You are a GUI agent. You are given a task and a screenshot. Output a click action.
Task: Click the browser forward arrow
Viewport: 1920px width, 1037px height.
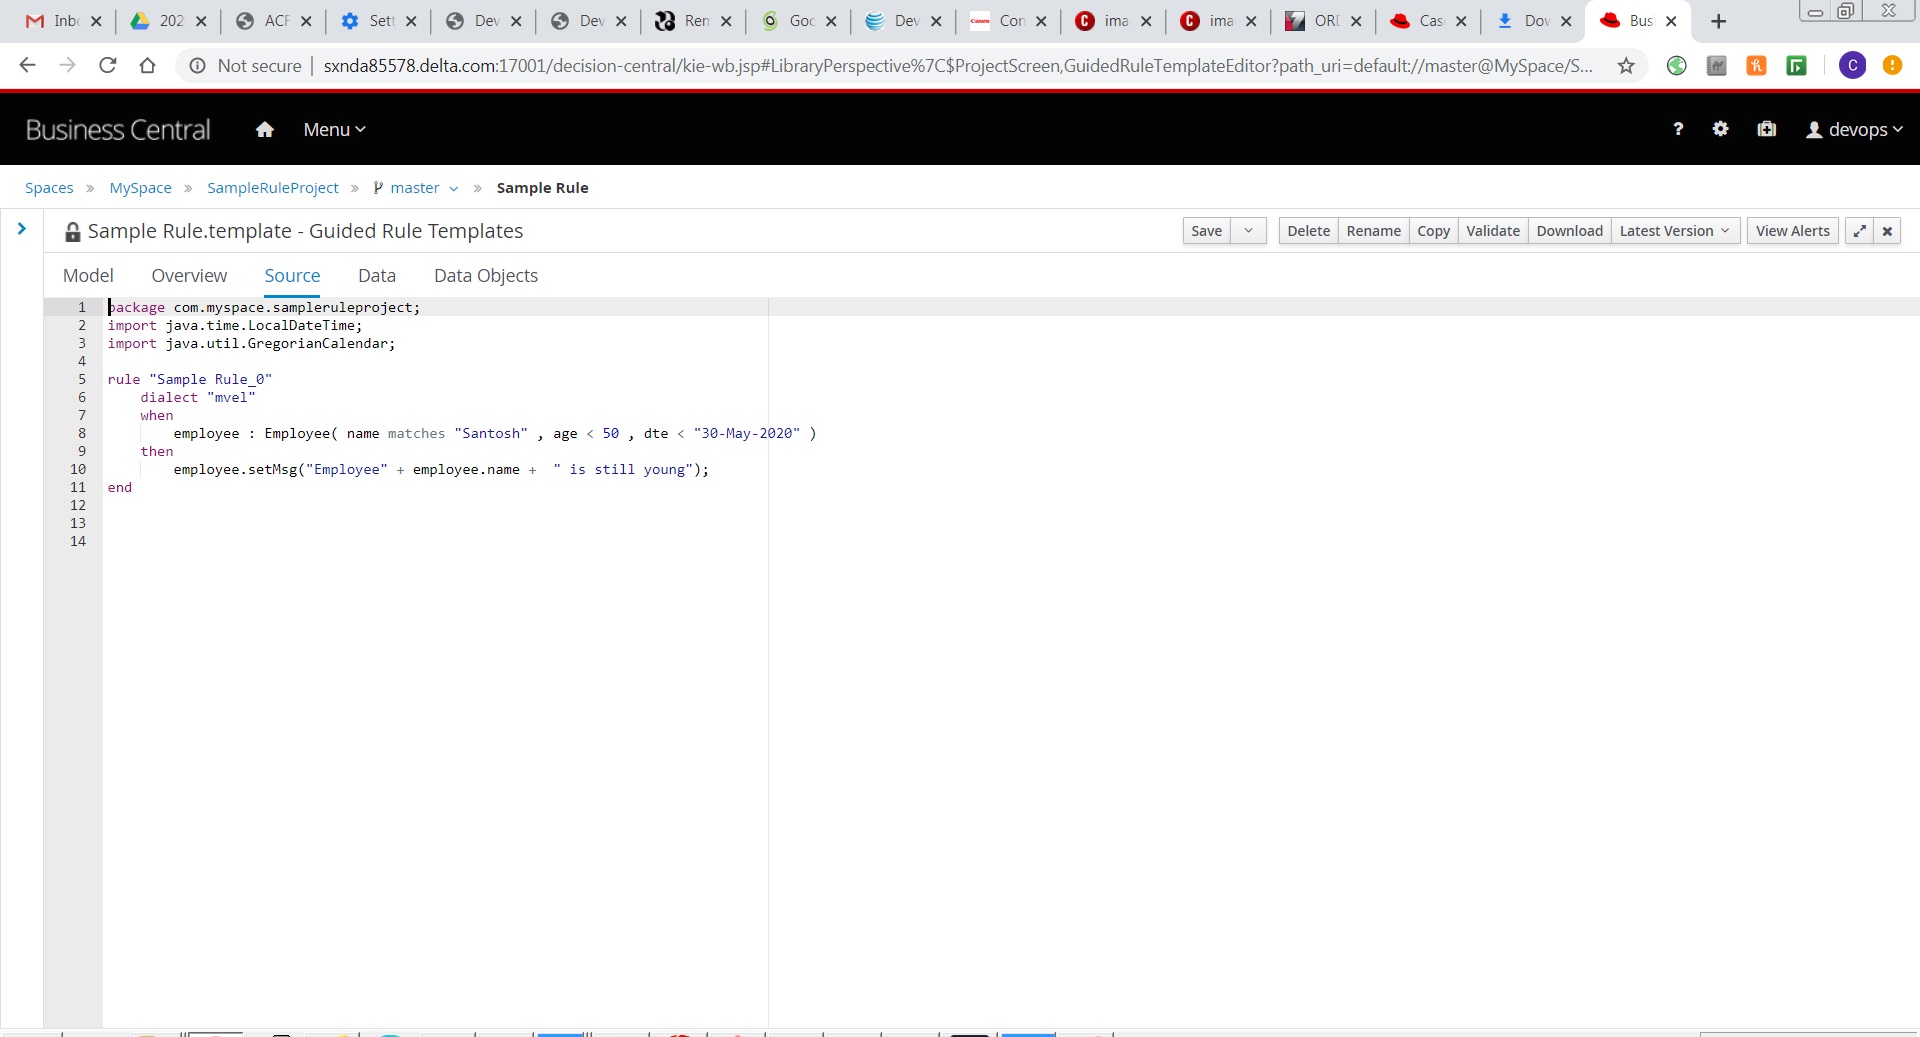tap(67, 65)
